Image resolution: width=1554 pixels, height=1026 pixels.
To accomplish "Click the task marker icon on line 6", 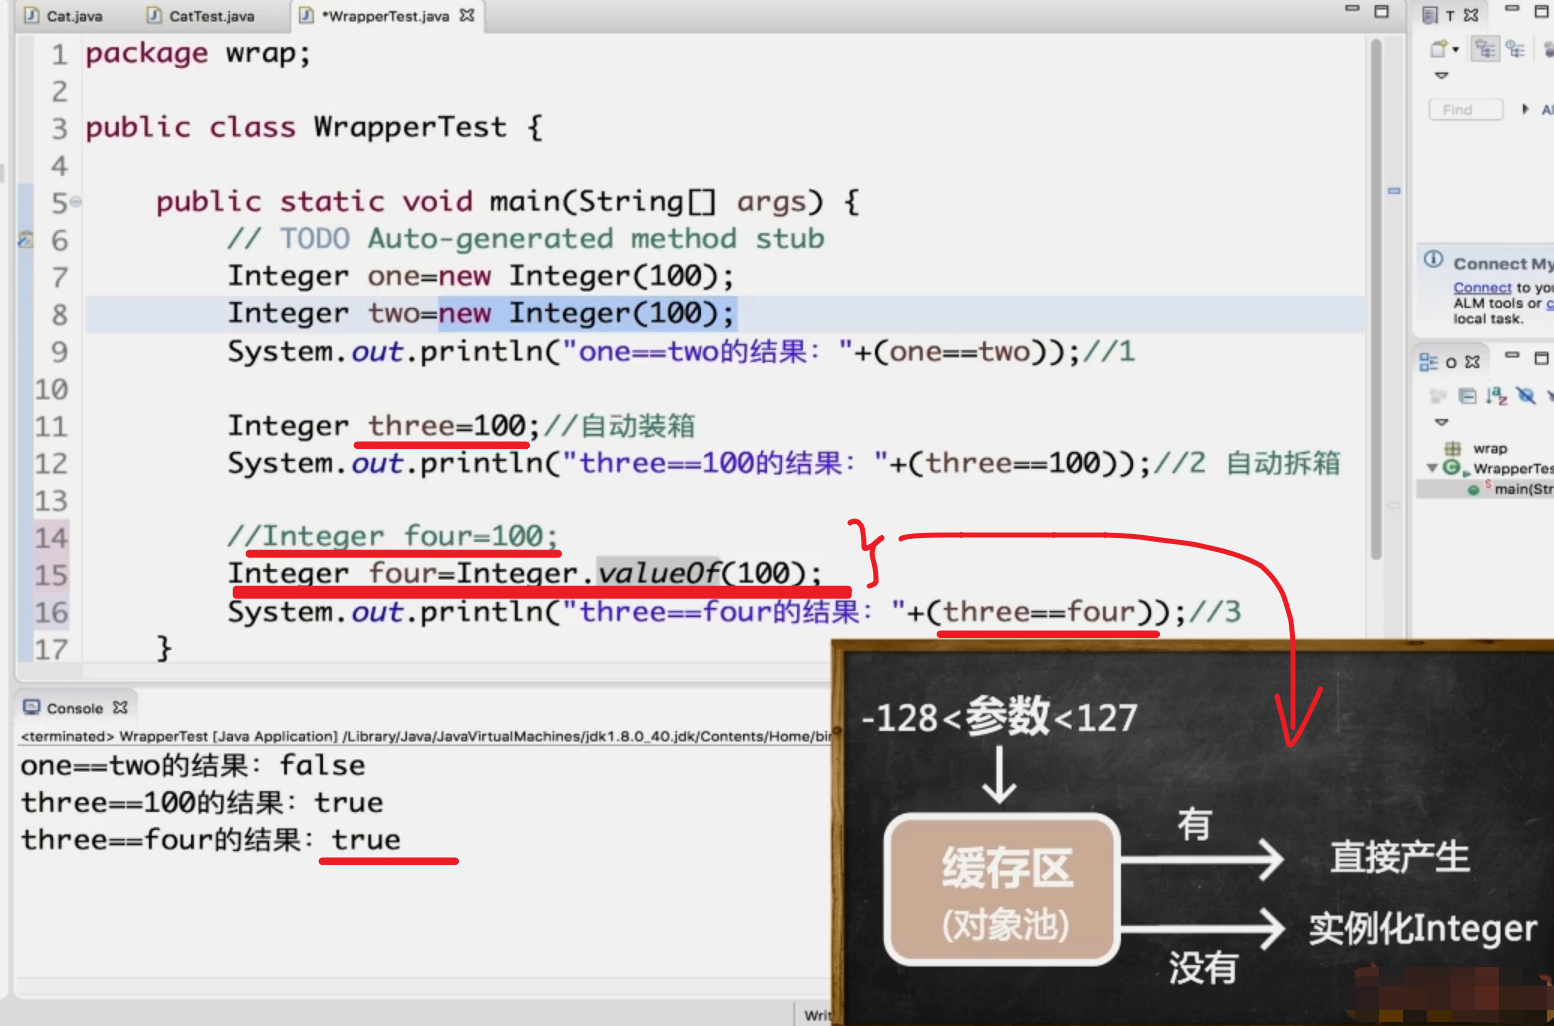I will pyautogui.click(x=26, y=240).
